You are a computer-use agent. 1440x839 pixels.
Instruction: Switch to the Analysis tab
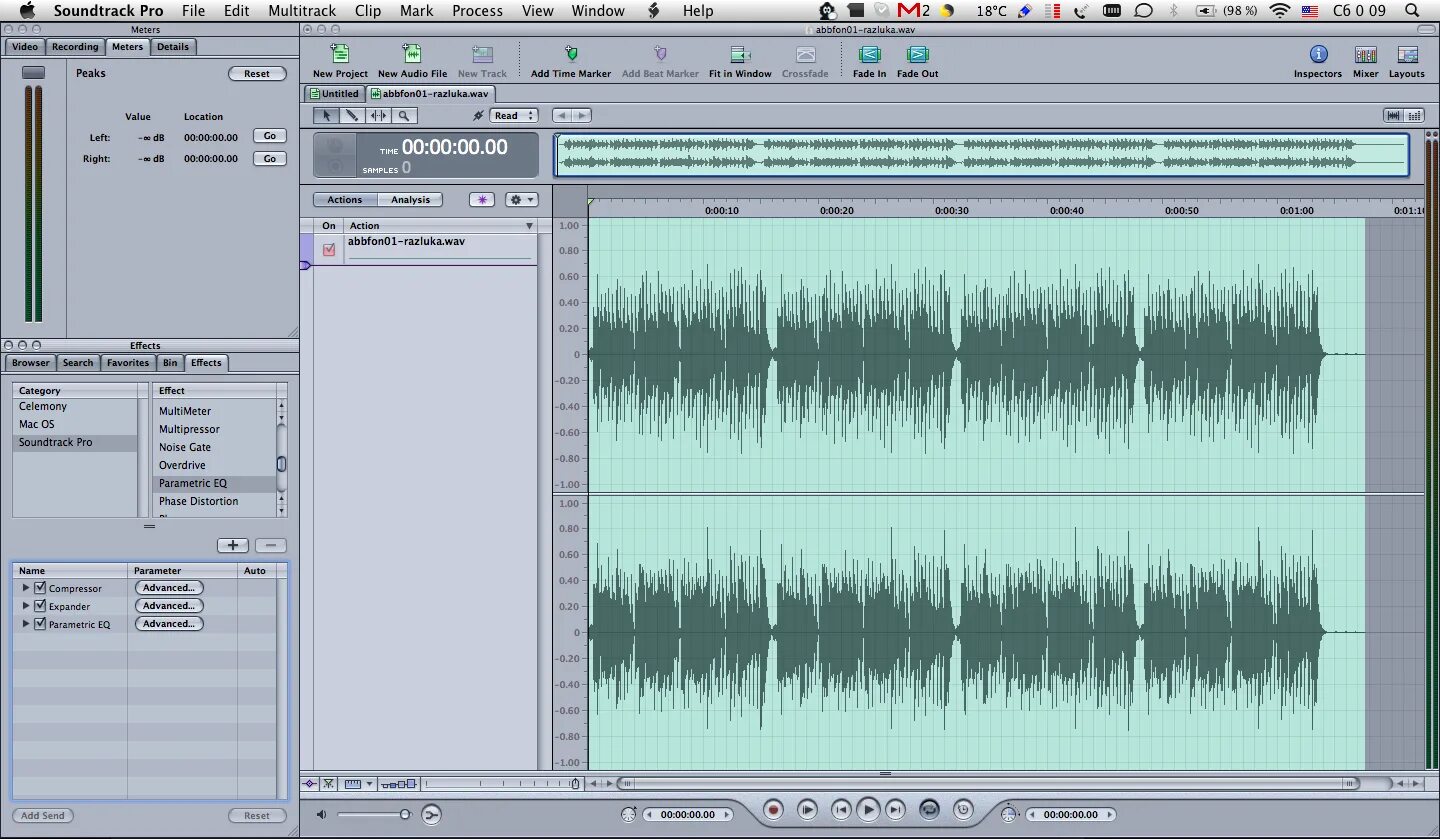(410, 200)
